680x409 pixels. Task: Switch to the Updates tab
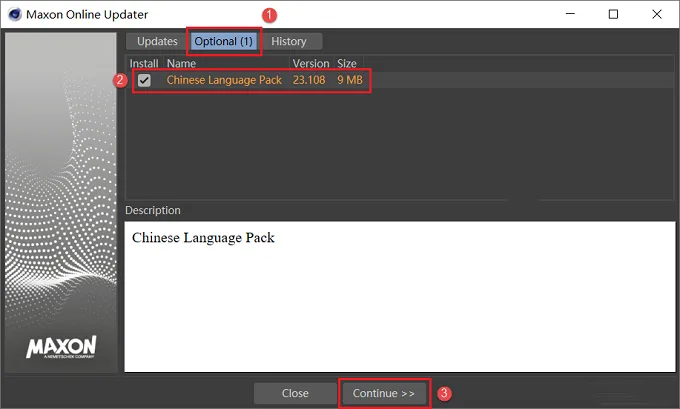[157, 41]
